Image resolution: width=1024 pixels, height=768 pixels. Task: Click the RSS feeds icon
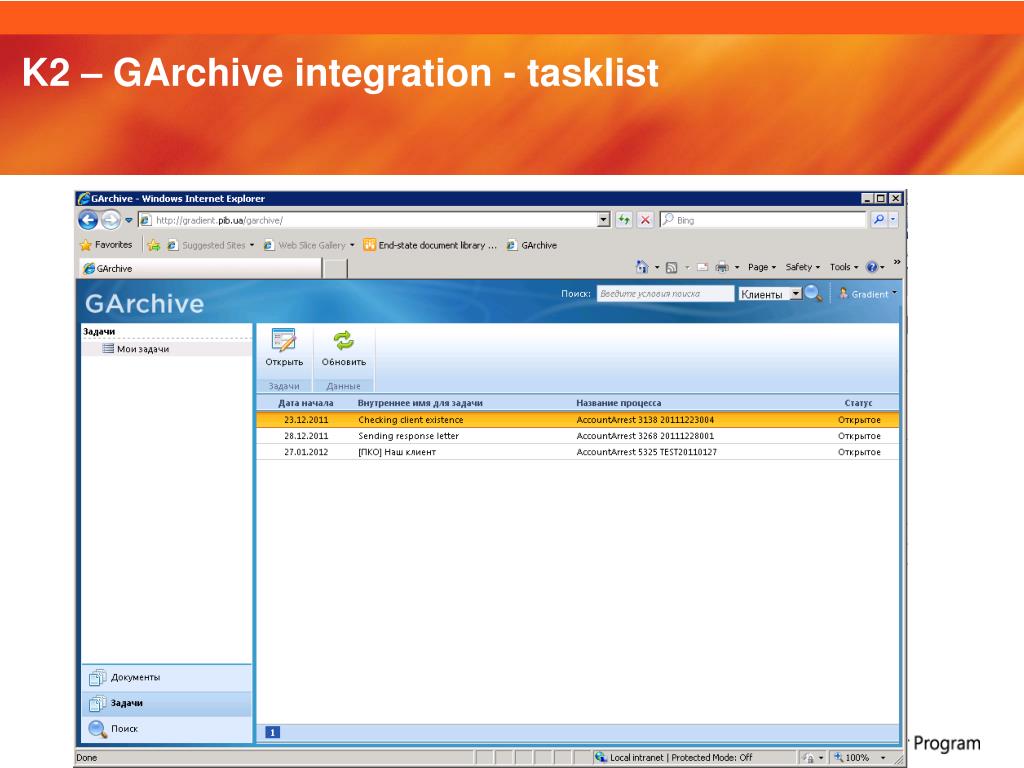coord(671,267)
